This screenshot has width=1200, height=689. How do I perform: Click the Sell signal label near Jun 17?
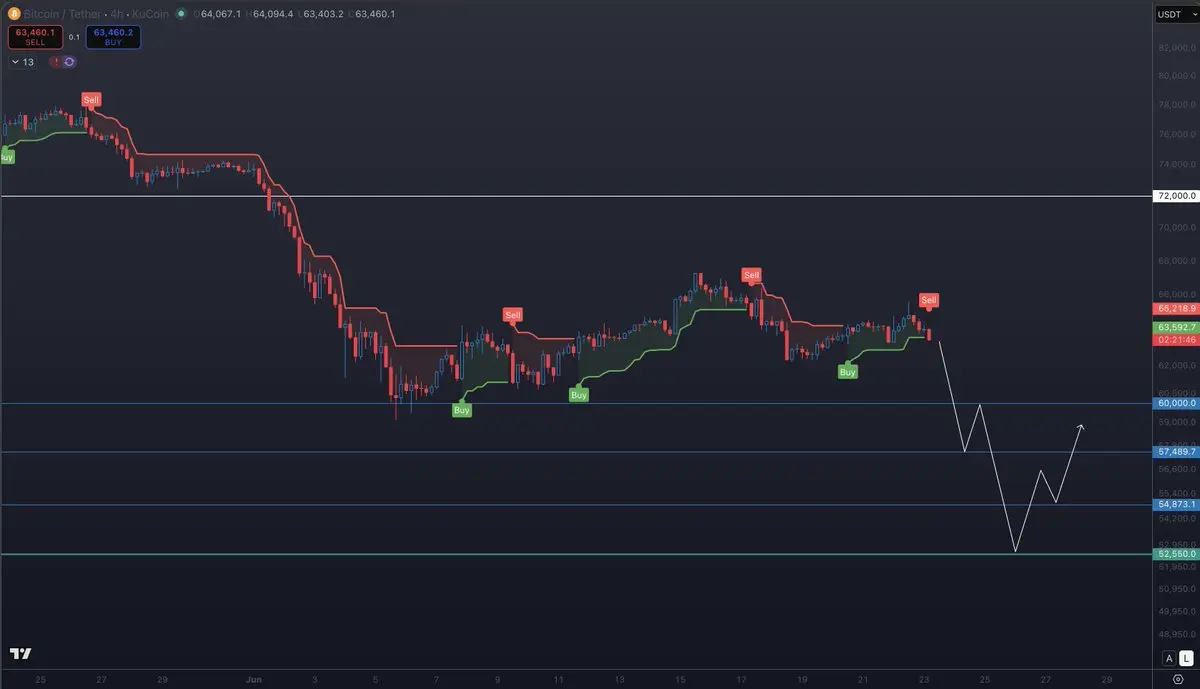751,275
